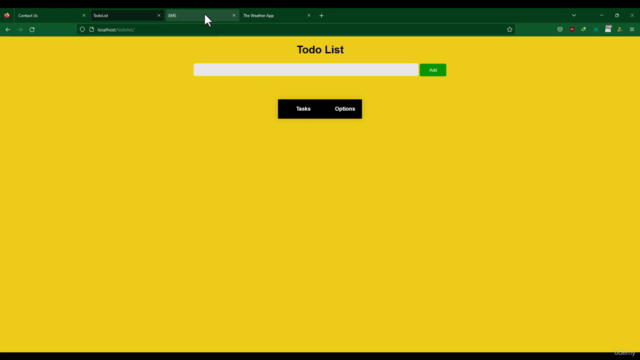The width and height of the screenshot is (640, 360).
Task: Go forward with the browser arrow
Action: [x=20, y=29]
